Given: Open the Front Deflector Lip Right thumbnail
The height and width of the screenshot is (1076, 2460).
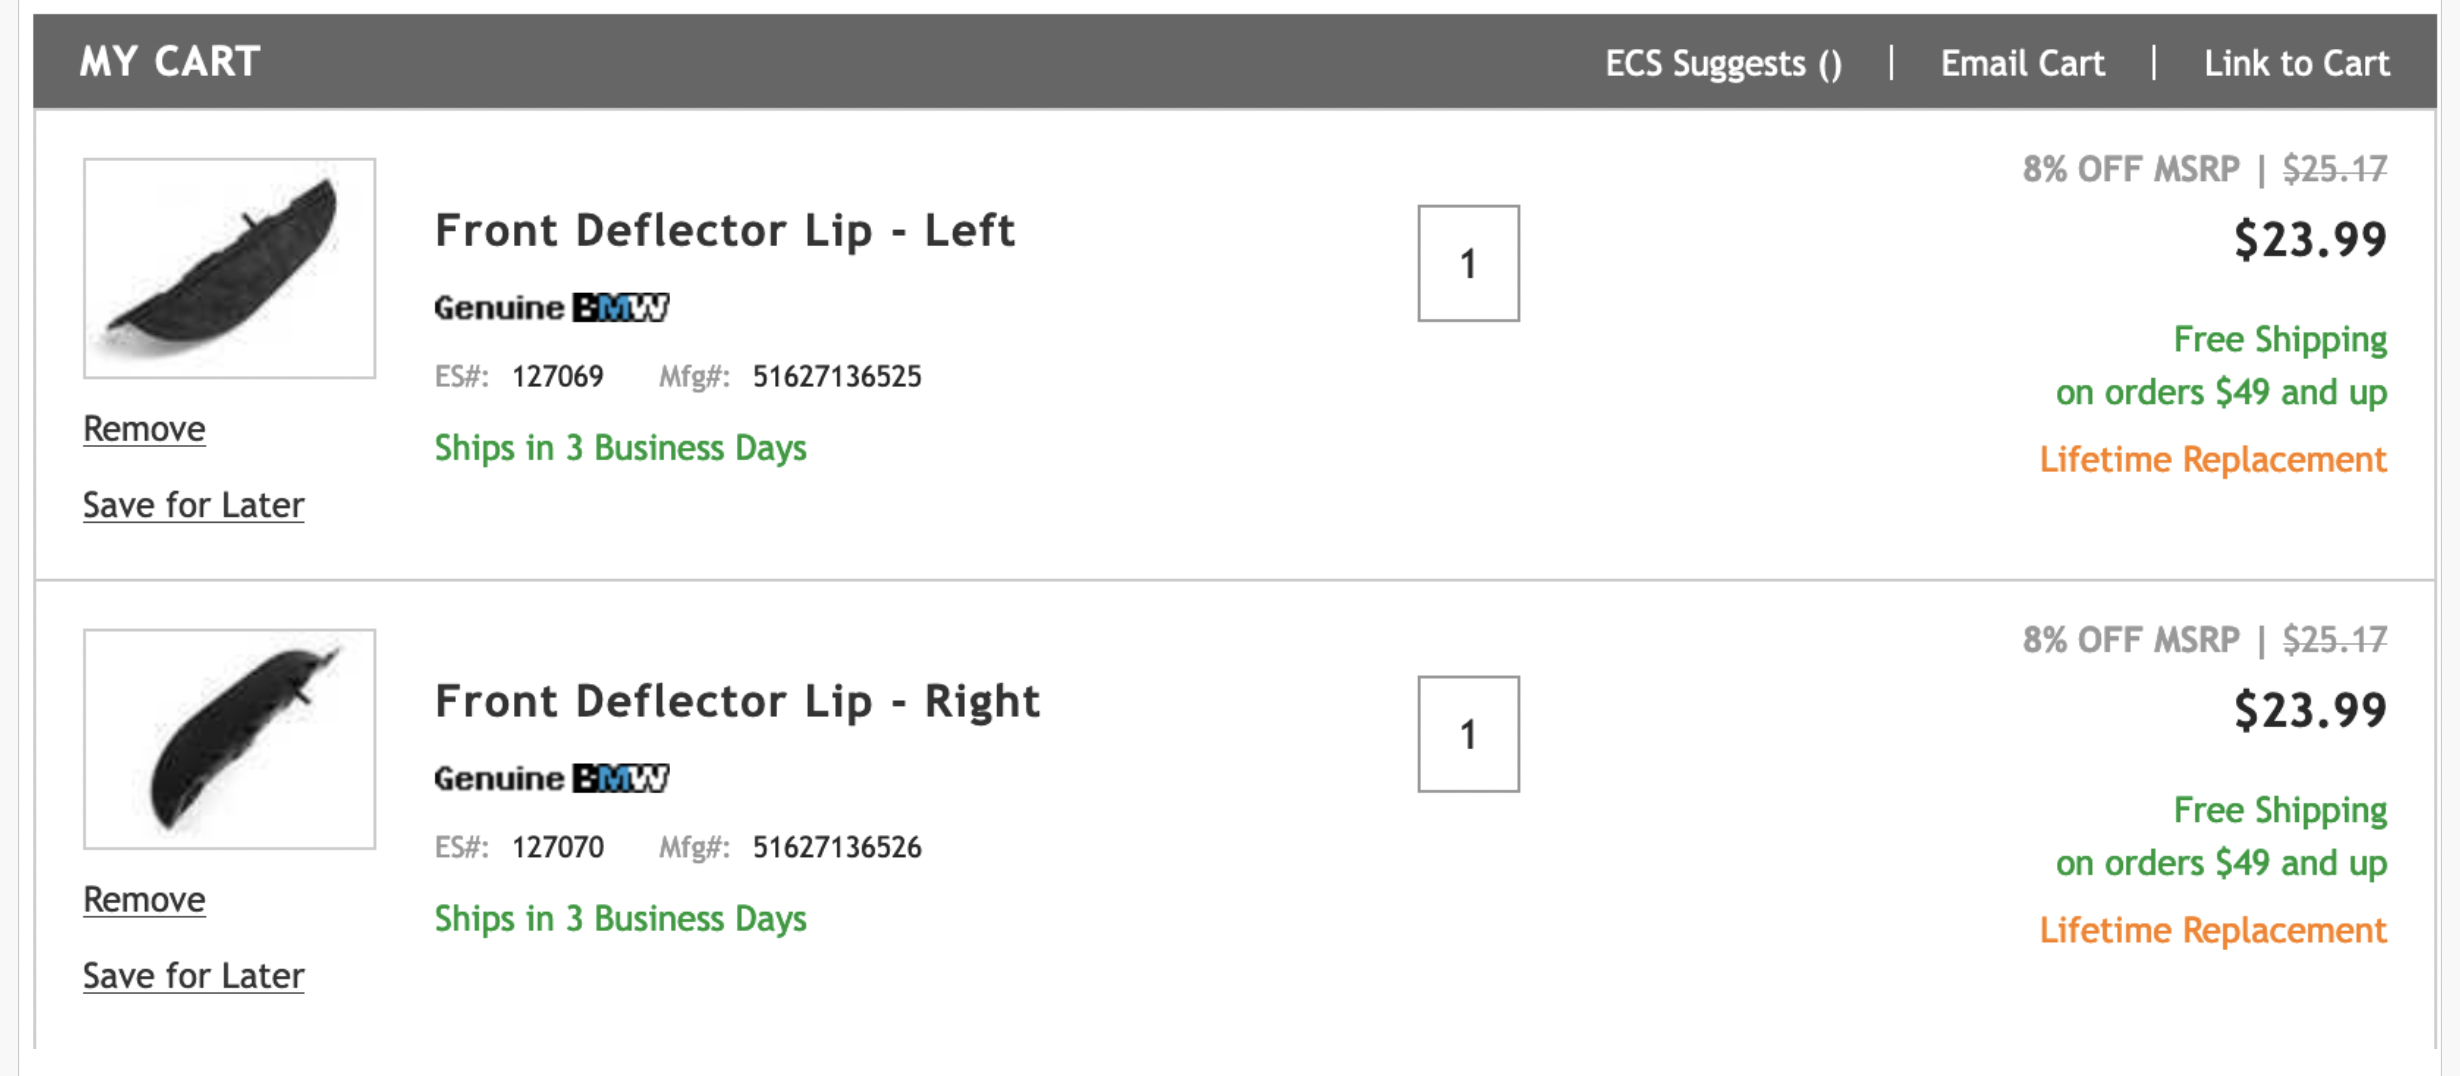Looking at the screenshot, I should coord(229,739).
